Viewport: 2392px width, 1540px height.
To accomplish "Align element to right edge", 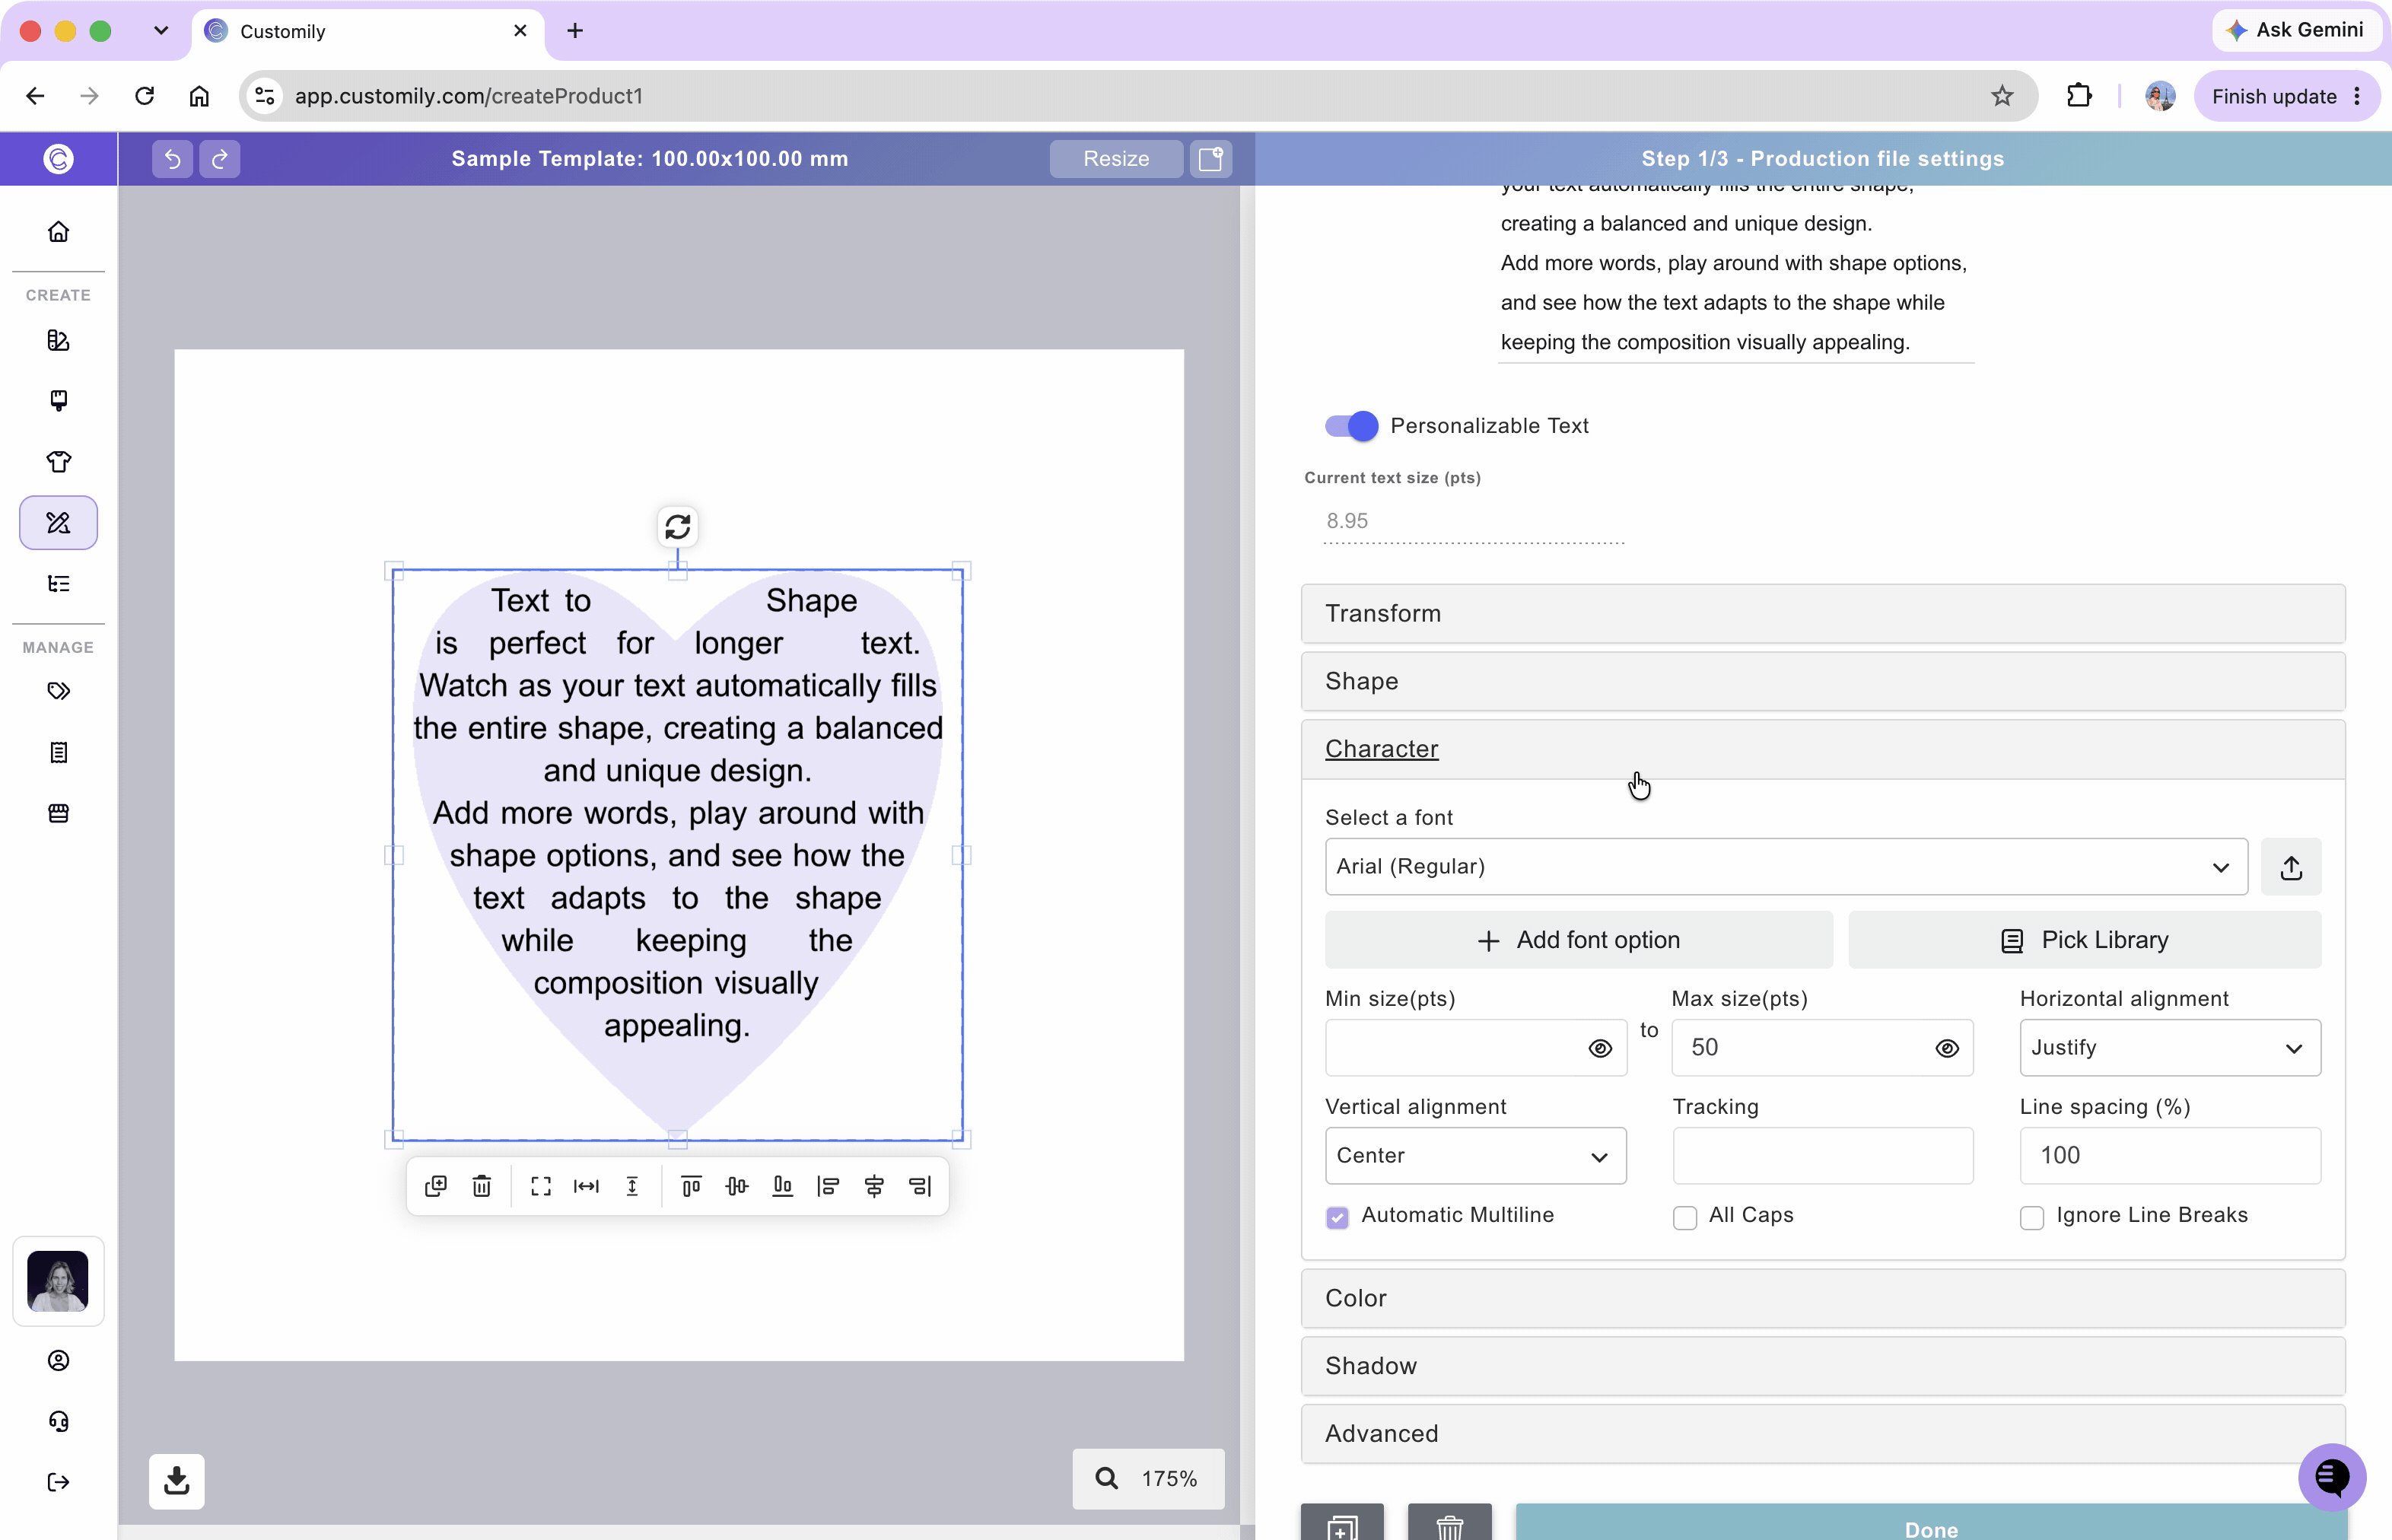I will [x=920, y=1186].
